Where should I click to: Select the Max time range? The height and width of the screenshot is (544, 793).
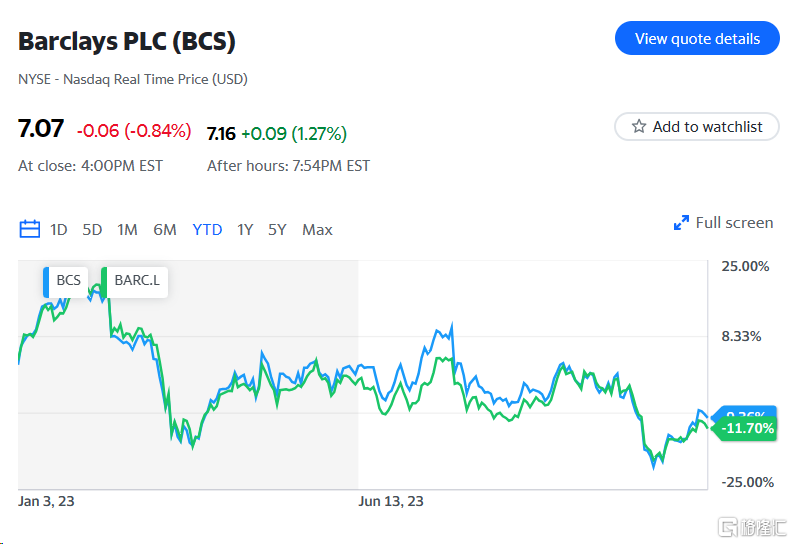[317, 230]
